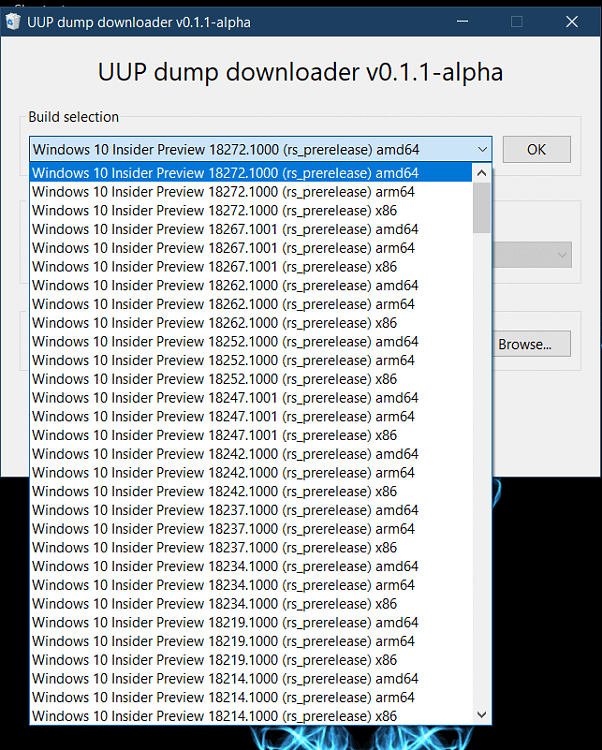
Task: Minimize the UUP dump downloader window
Action: click(x=462, y=21)
